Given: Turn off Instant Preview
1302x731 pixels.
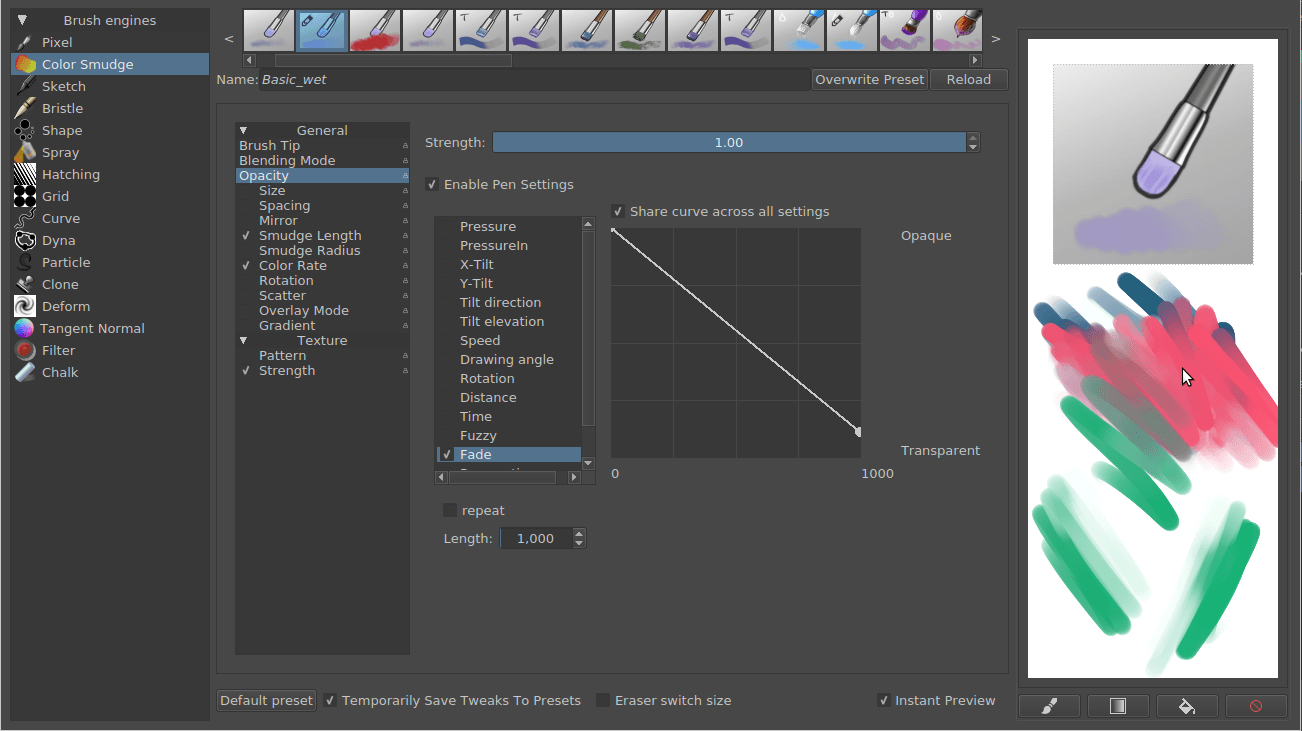Looking at the screenshot, I should point(884,700).
